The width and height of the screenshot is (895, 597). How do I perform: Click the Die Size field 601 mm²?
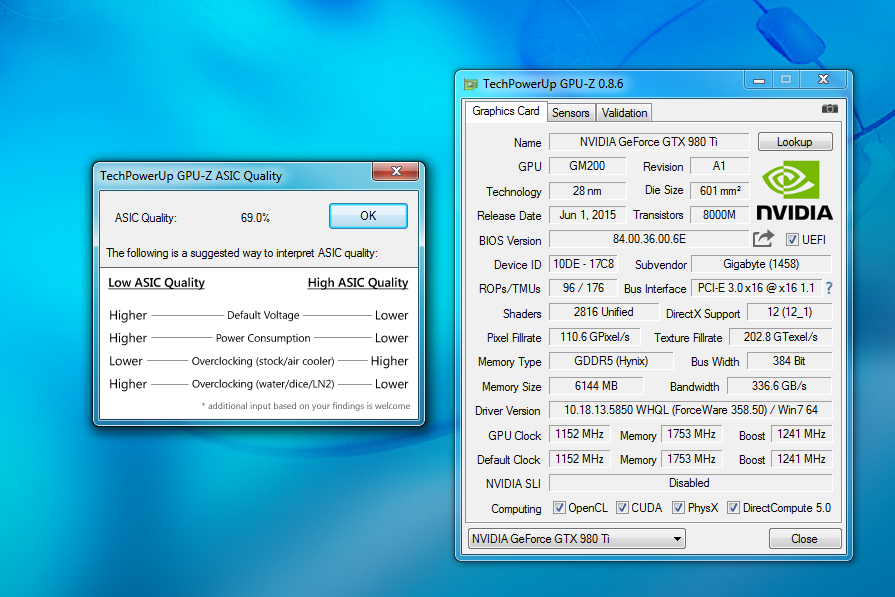pos(719,191)
